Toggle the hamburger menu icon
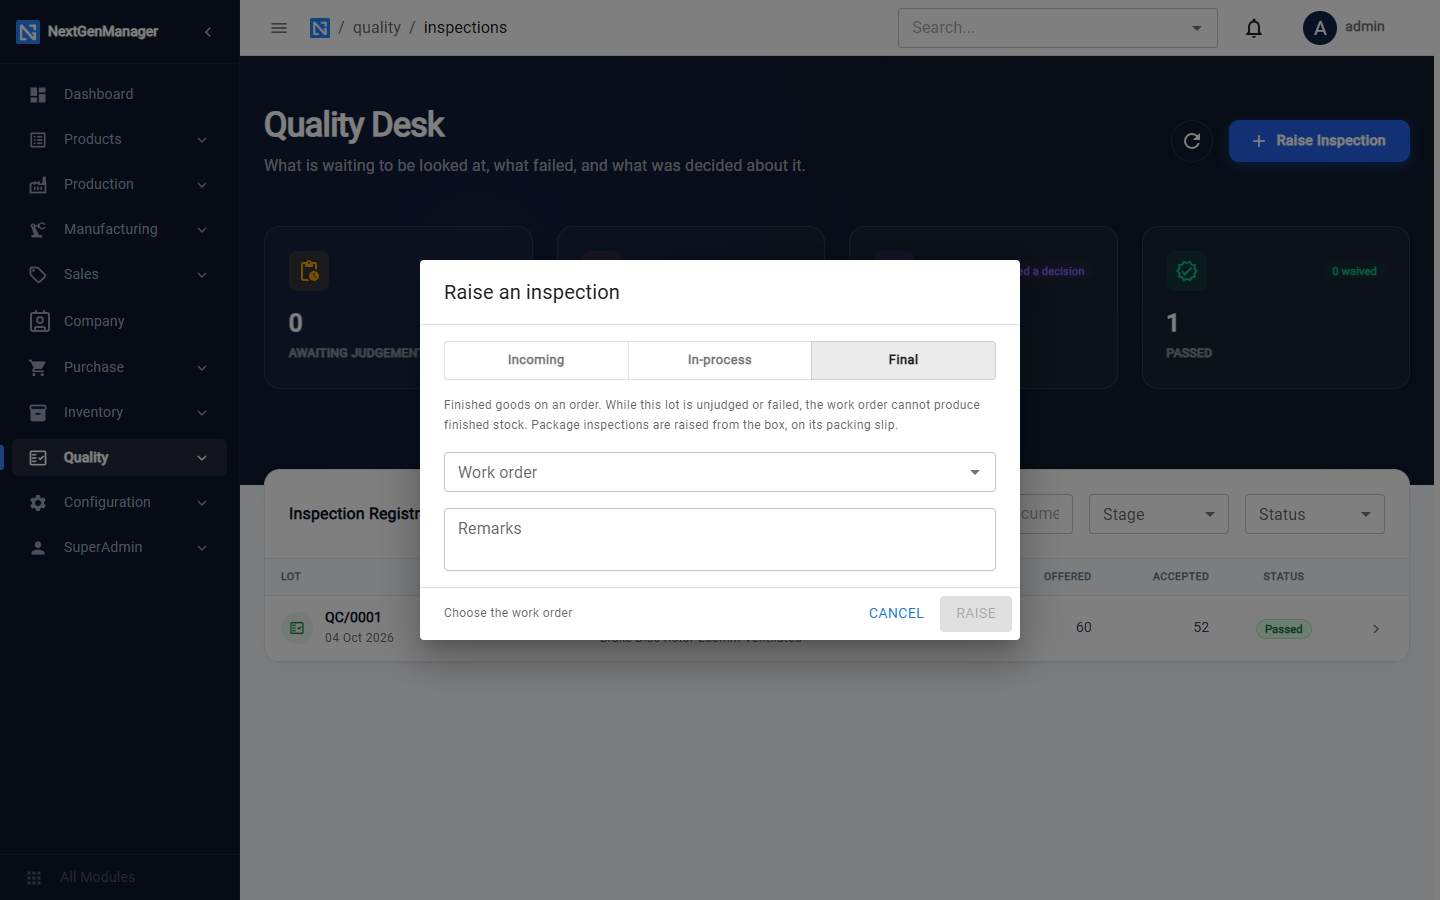Screen dimensions: 1440x900 tap(279, 28)
